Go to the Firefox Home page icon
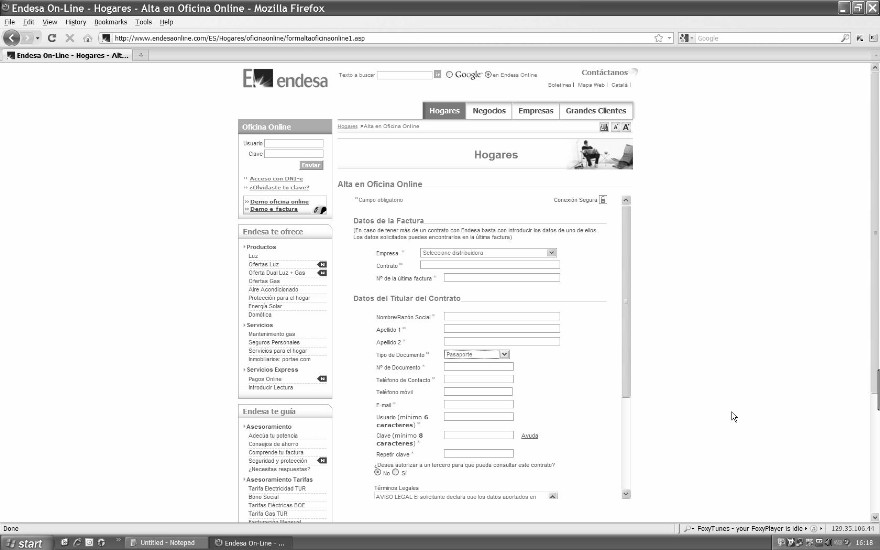 click(88, 38)
